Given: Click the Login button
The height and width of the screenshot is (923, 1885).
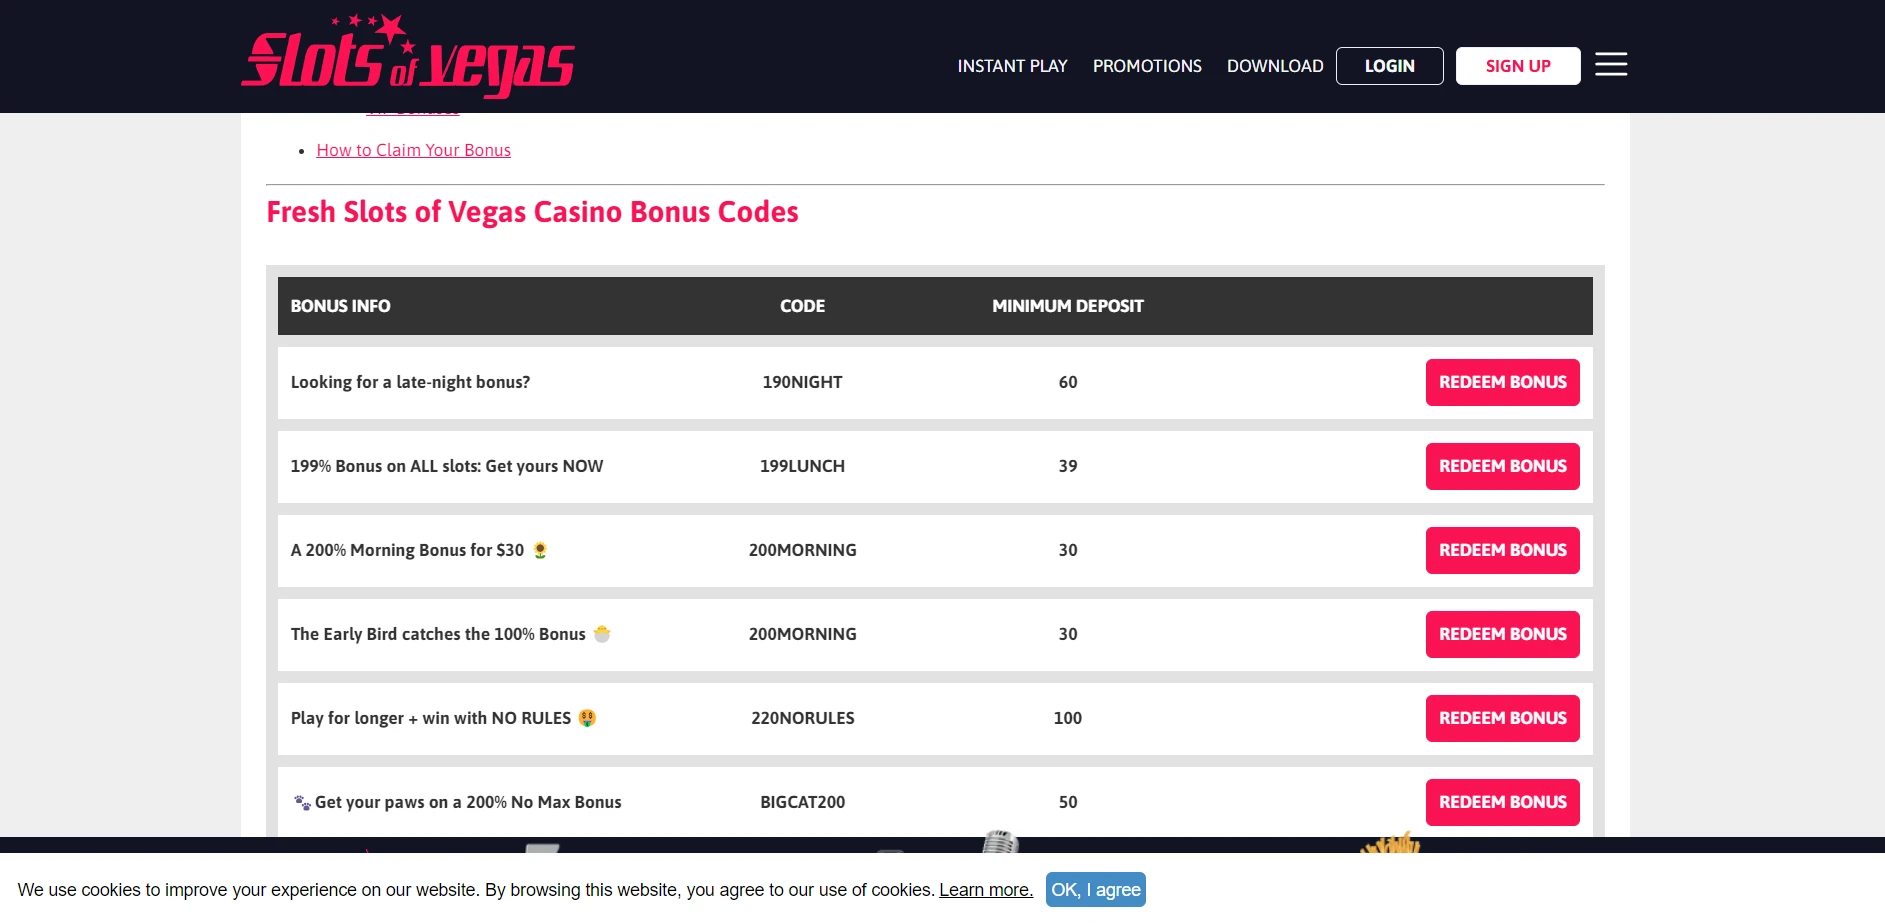Looking at the screenshot, I should [1389, 66].
